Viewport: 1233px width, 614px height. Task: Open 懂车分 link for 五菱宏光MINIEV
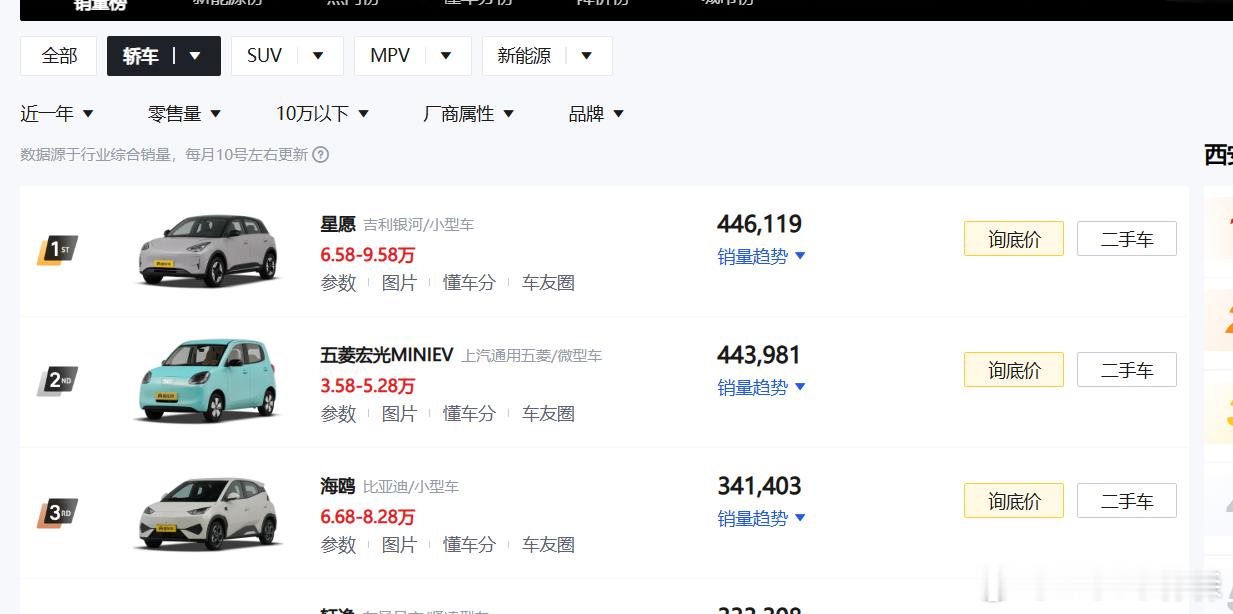(x=469, y=414)
